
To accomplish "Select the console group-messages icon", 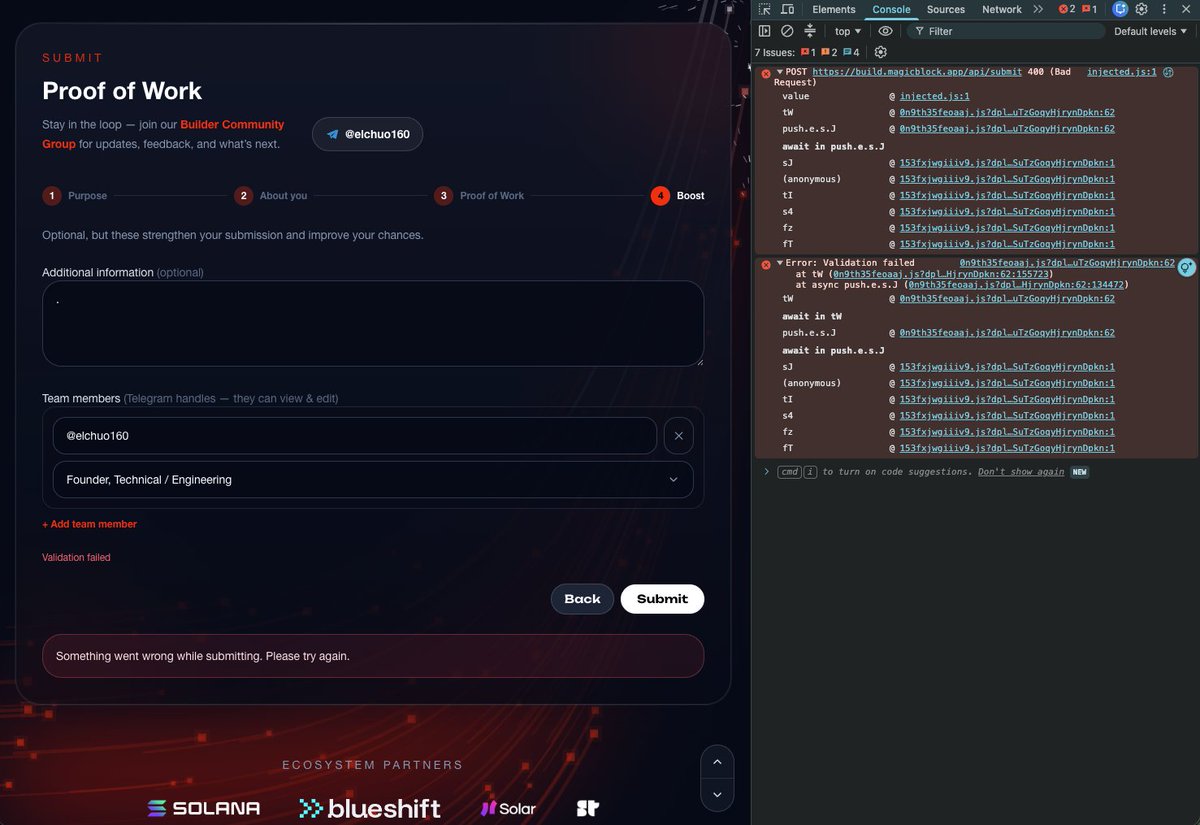I will point(810,31).
